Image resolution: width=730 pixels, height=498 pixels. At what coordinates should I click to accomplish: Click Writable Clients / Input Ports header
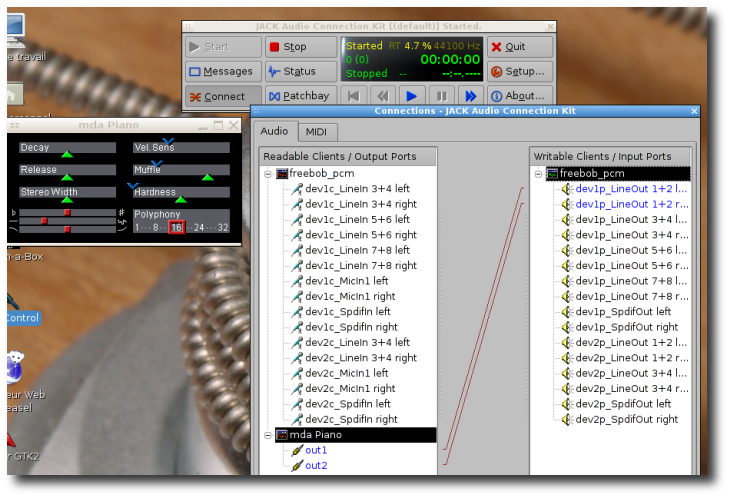click(610, 157)
